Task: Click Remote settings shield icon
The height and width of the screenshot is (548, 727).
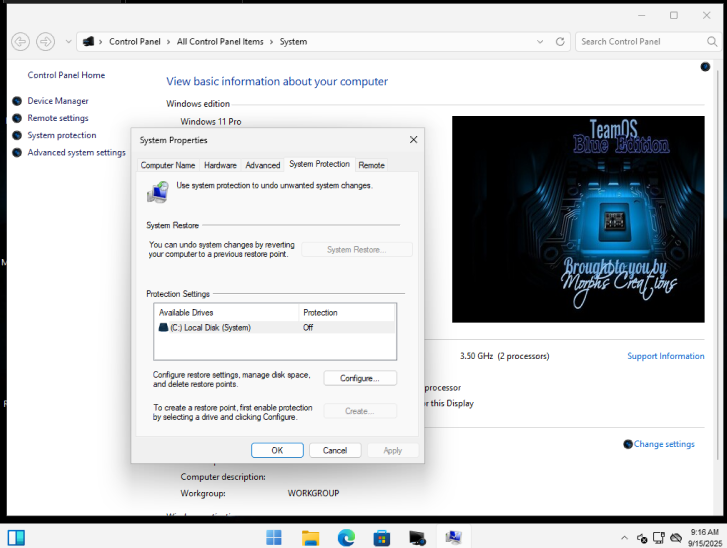Action: (17, 118)
